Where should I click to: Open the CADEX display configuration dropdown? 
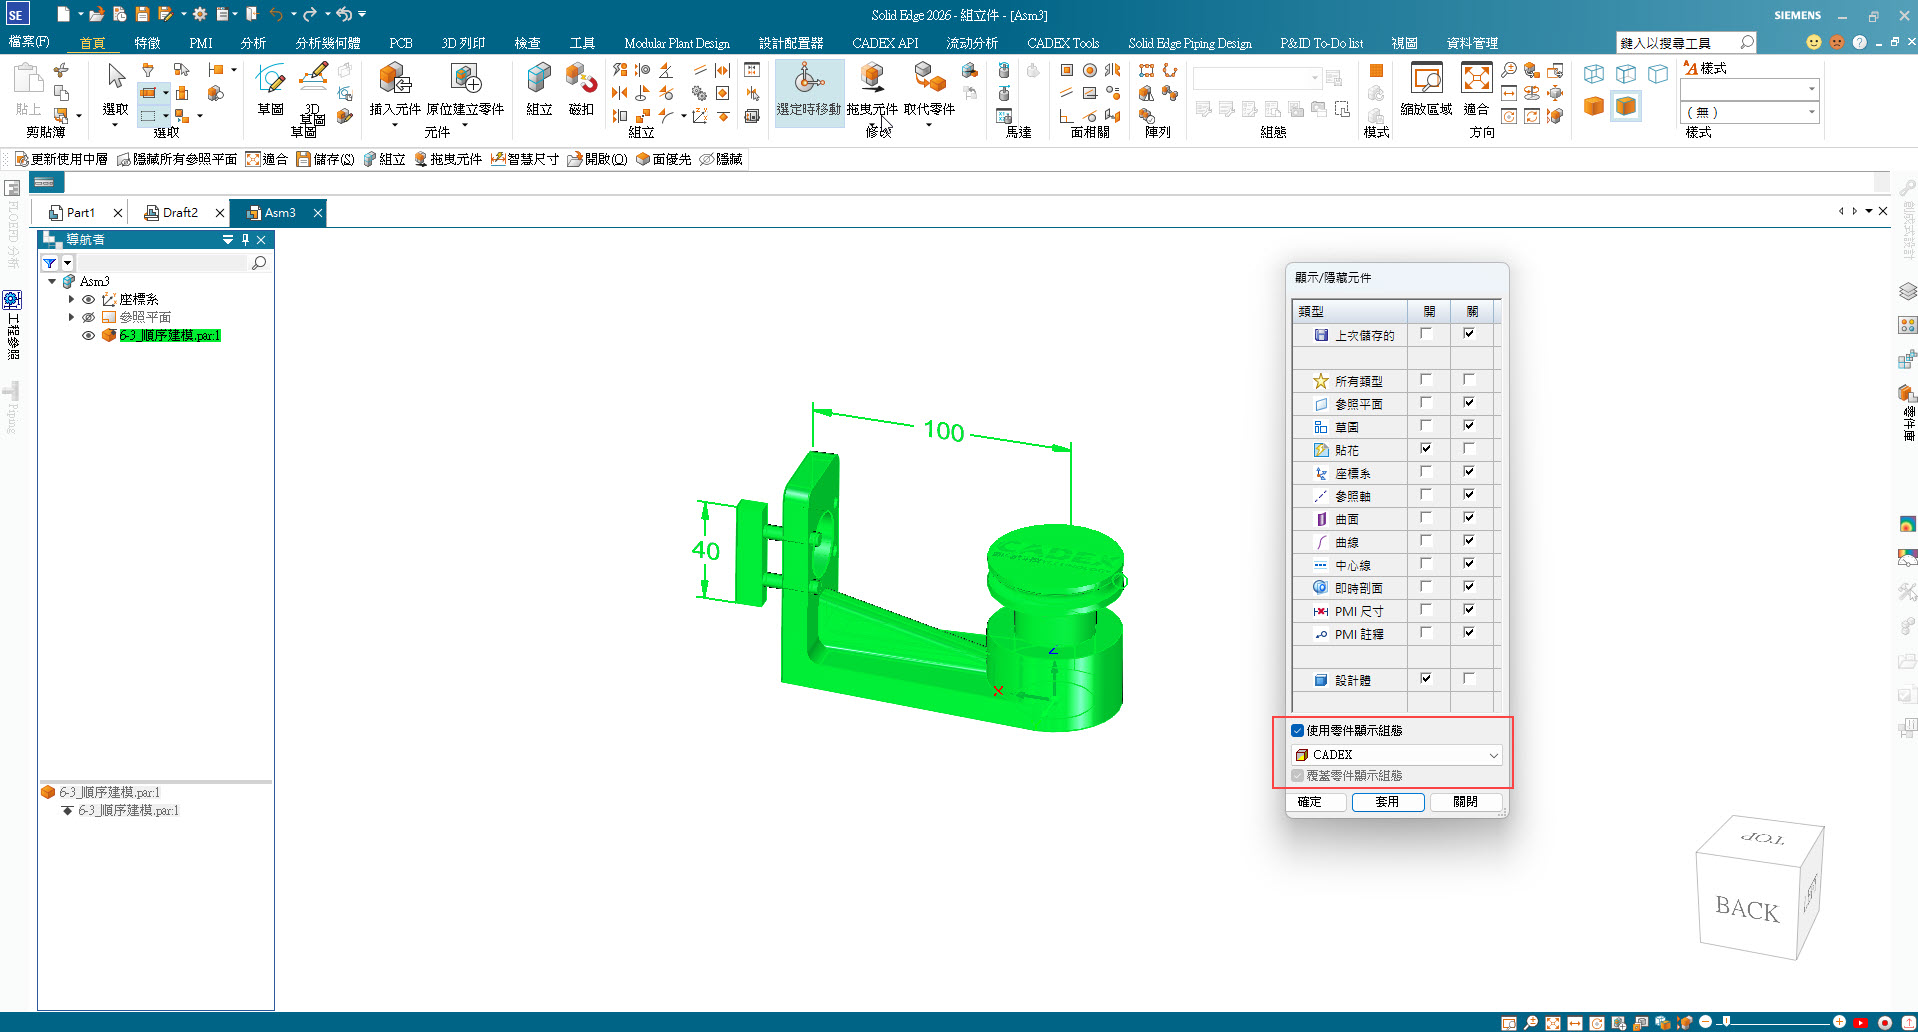tap(1493, 755)
